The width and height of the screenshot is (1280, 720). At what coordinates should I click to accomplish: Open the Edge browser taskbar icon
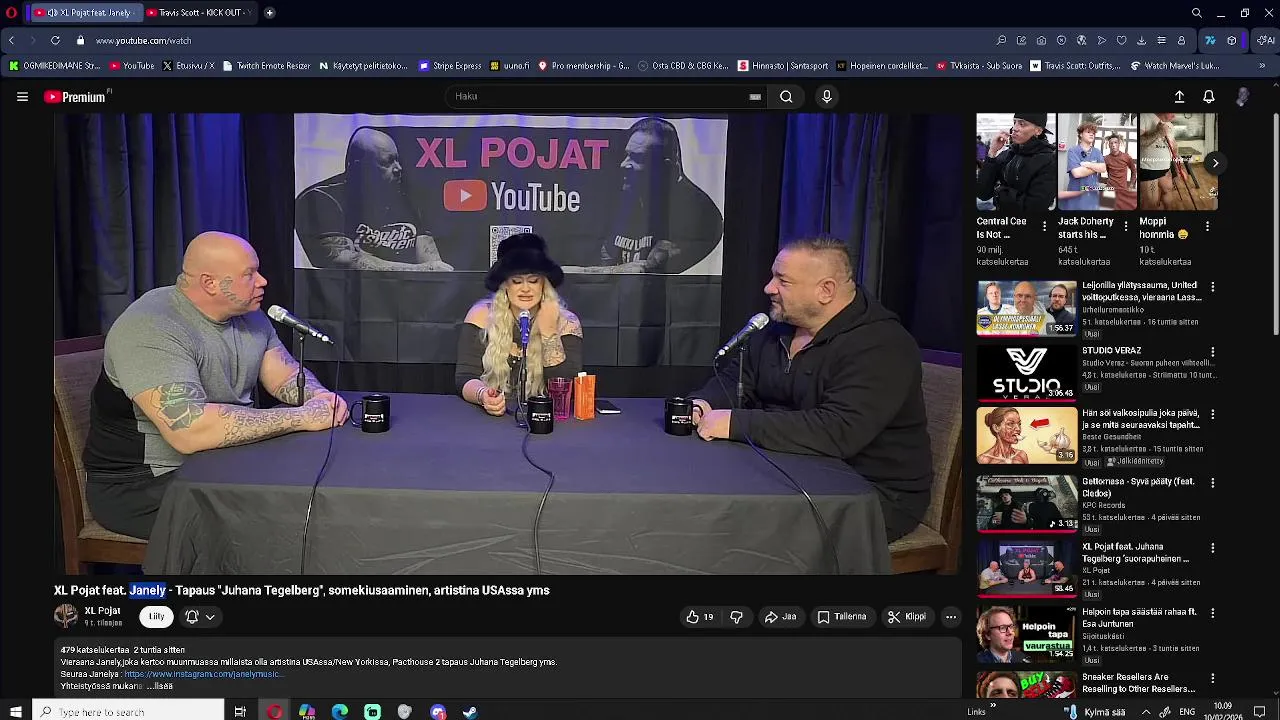pos(340,712)
